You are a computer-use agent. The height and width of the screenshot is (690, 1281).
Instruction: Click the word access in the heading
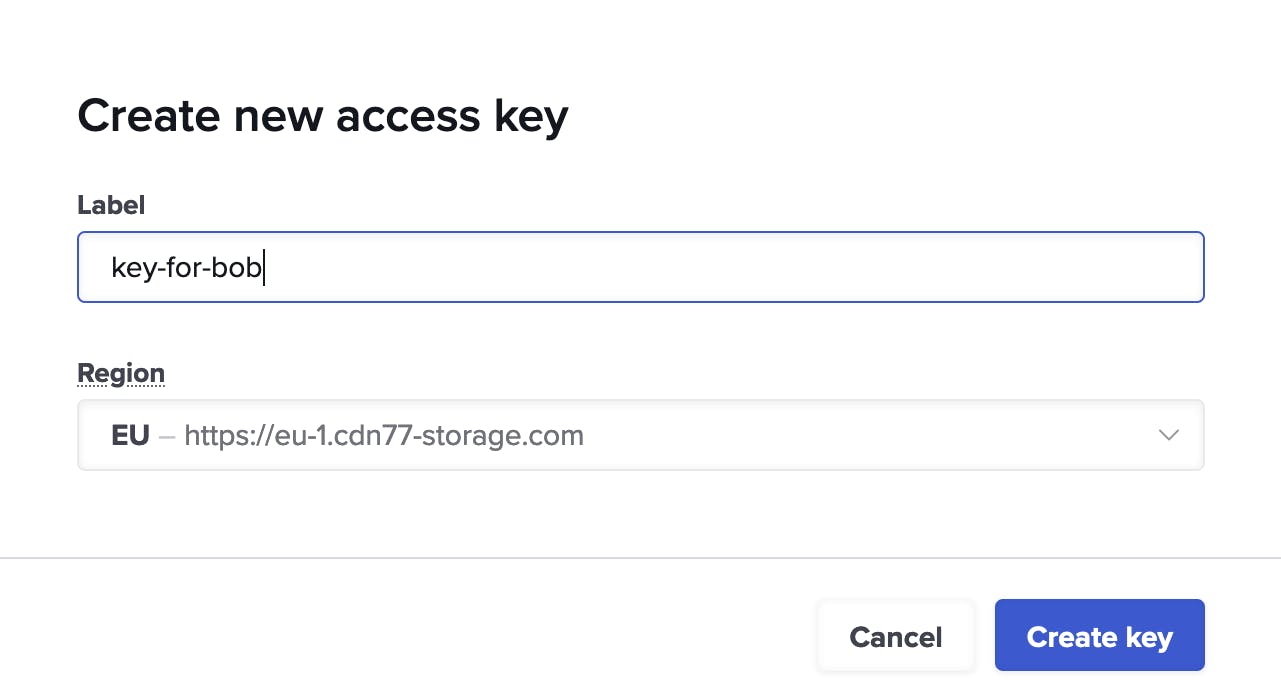[408, 116]
